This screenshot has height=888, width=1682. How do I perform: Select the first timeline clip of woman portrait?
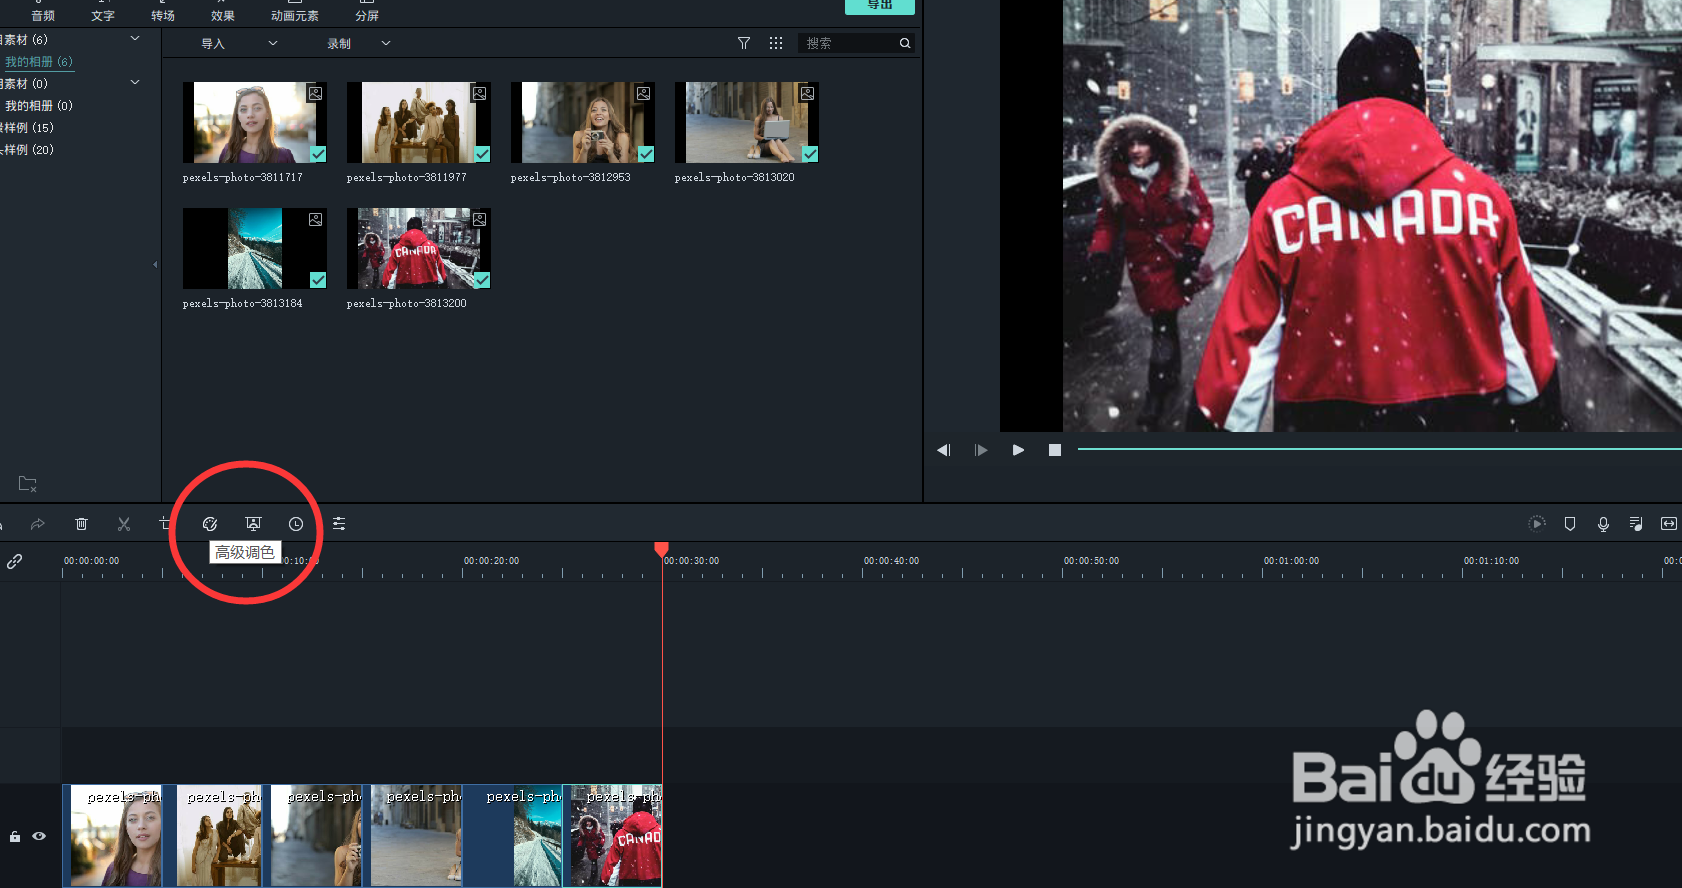coord(112,836)
